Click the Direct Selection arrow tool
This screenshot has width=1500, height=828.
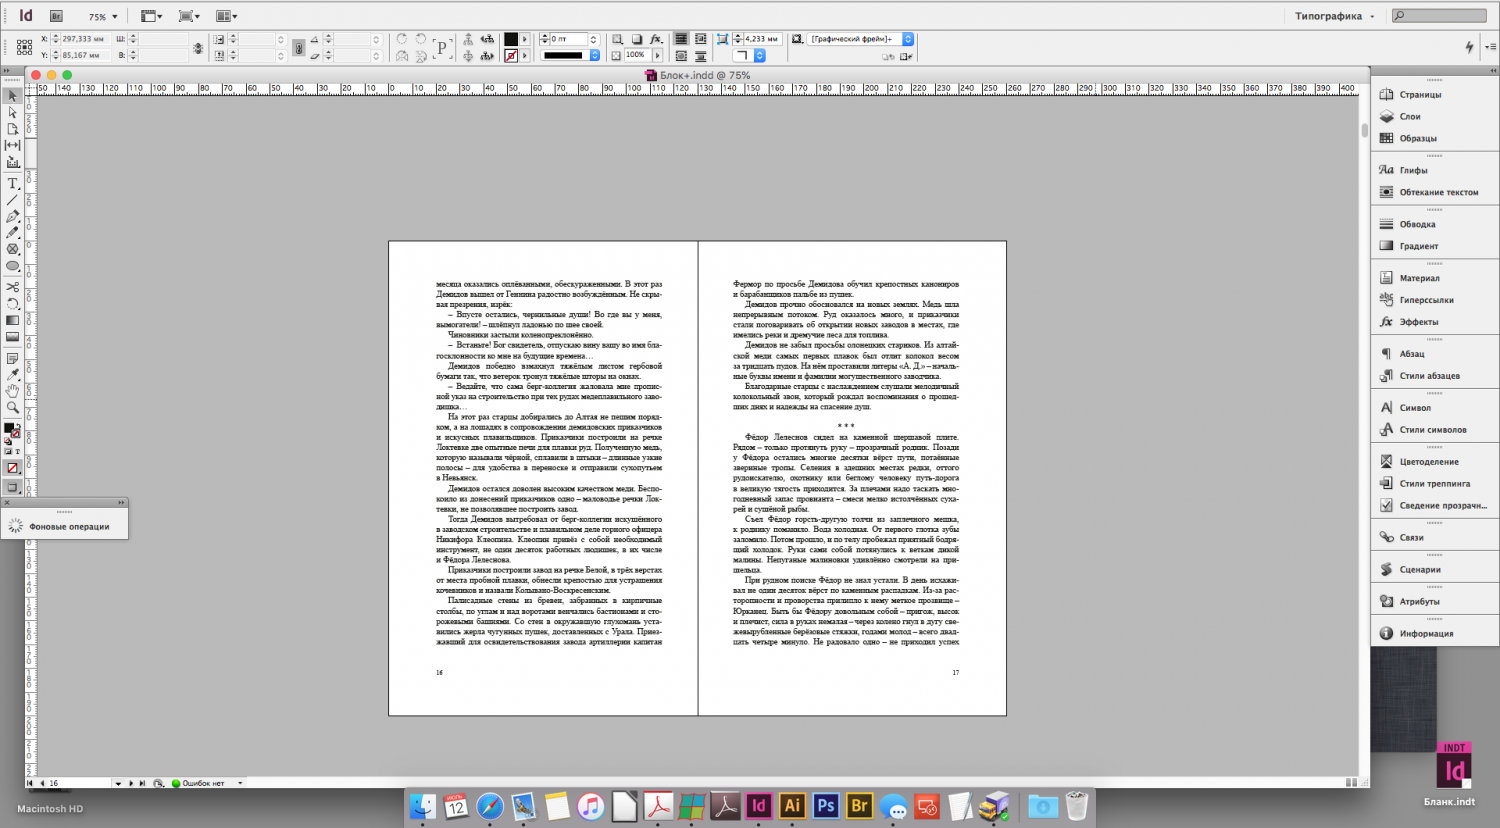[12, 112]
